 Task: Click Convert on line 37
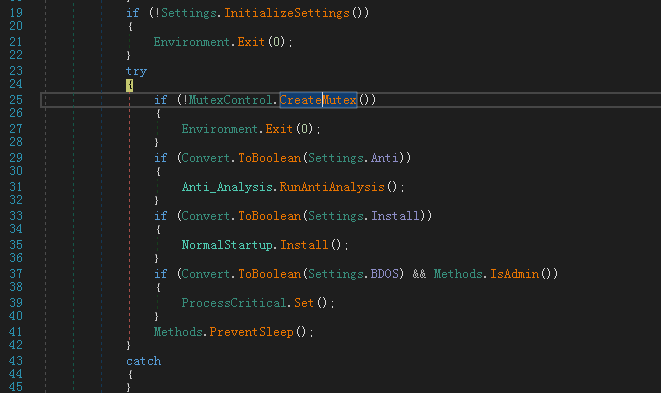(206, 275)
